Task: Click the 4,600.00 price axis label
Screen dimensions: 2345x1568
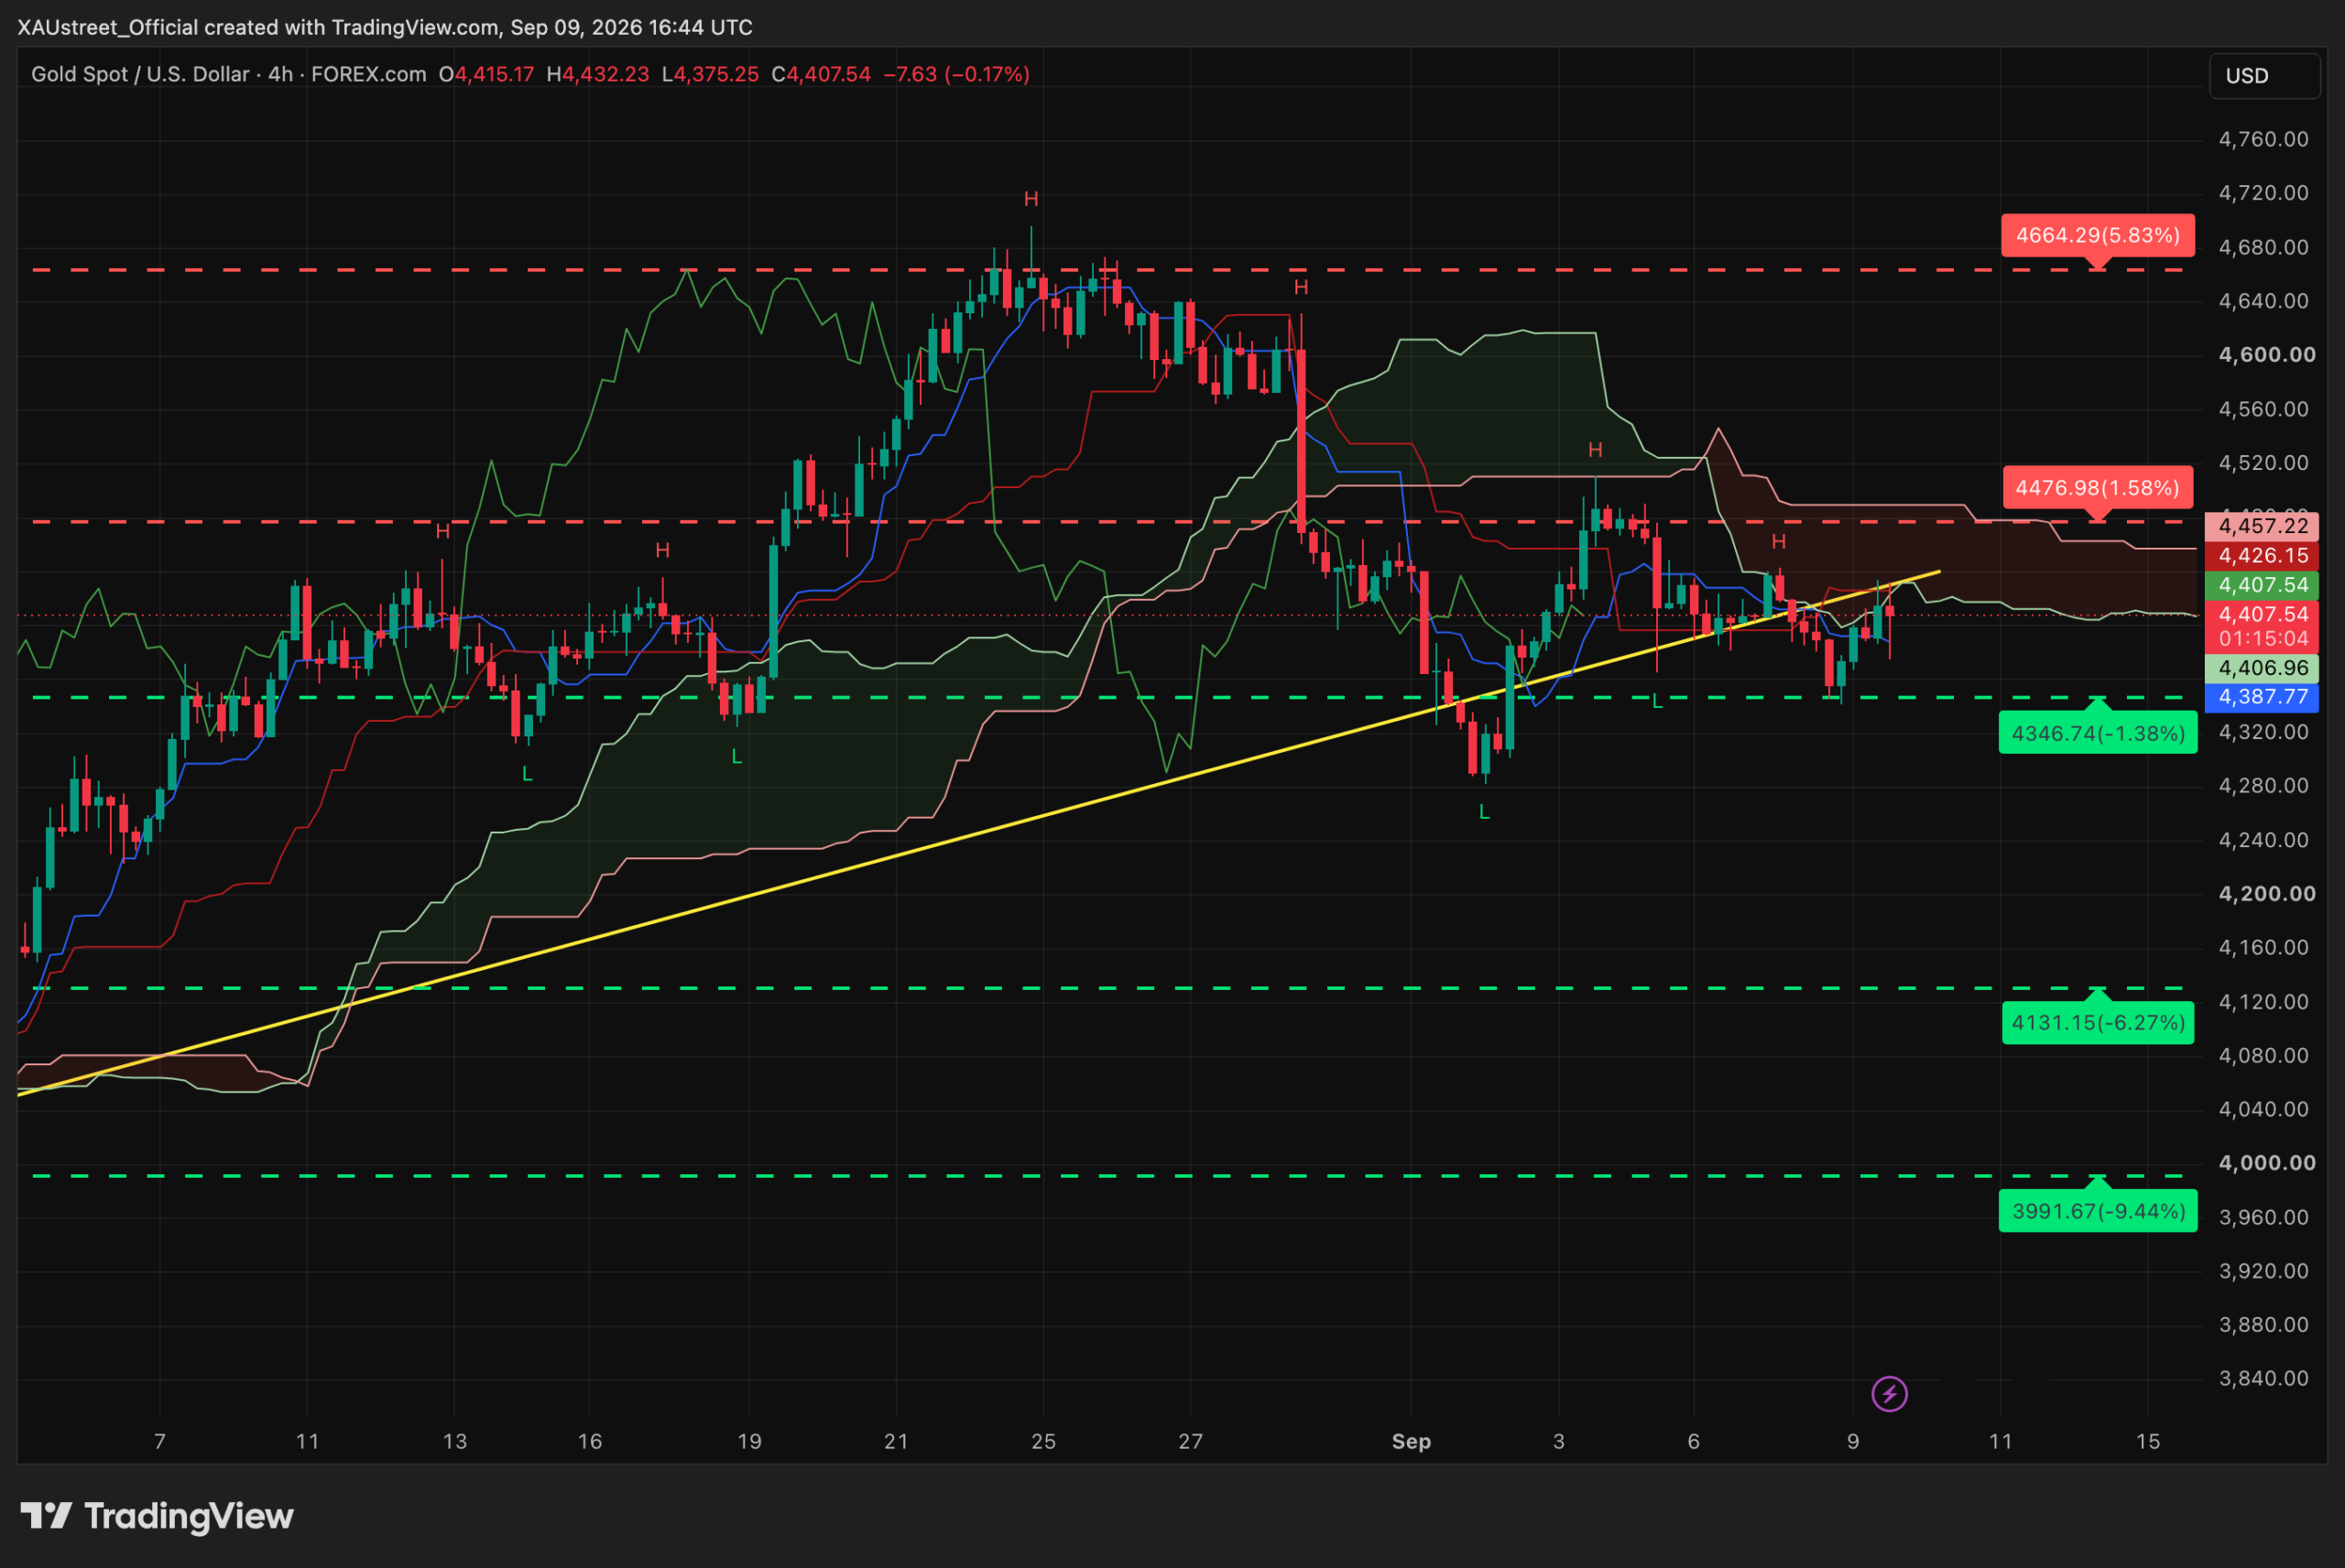Action: 2267,355
